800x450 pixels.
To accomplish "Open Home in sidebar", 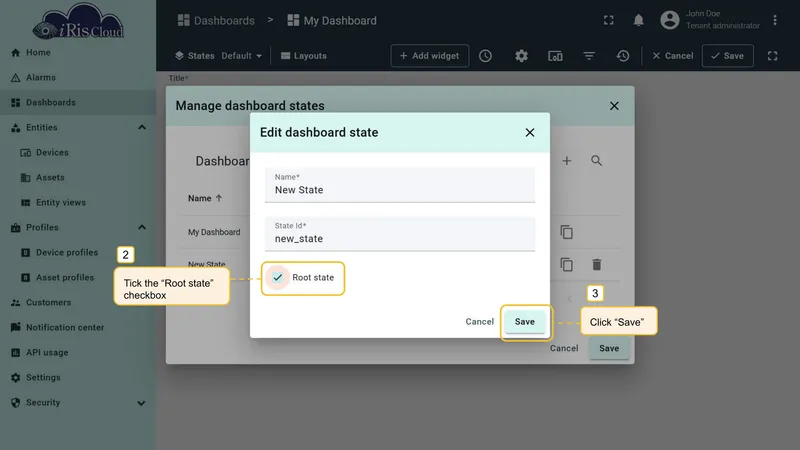I will [78, 53].
